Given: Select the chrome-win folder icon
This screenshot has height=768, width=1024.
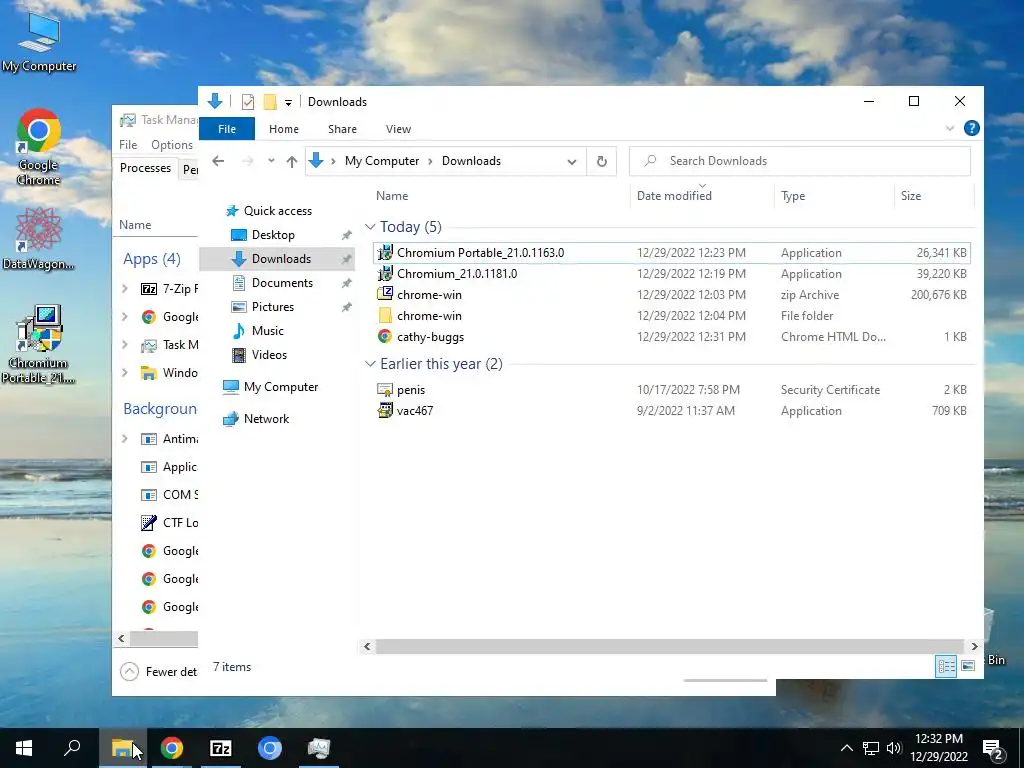Looking at the screenshot, I should click(385, 315).
